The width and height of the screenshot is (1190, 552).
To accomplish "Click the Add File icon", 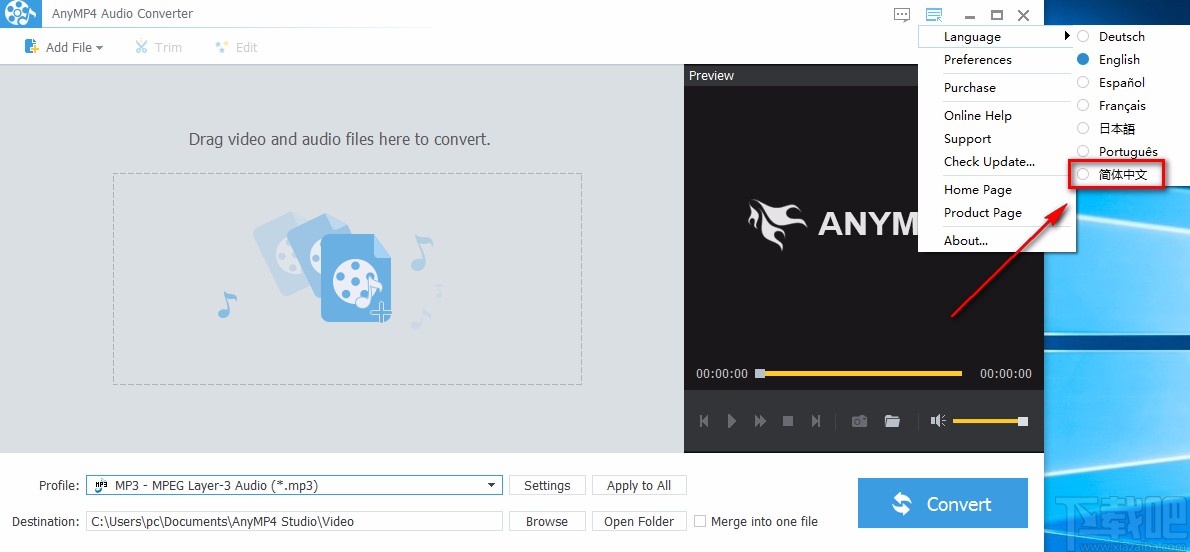I will click(x=32, y=47).
